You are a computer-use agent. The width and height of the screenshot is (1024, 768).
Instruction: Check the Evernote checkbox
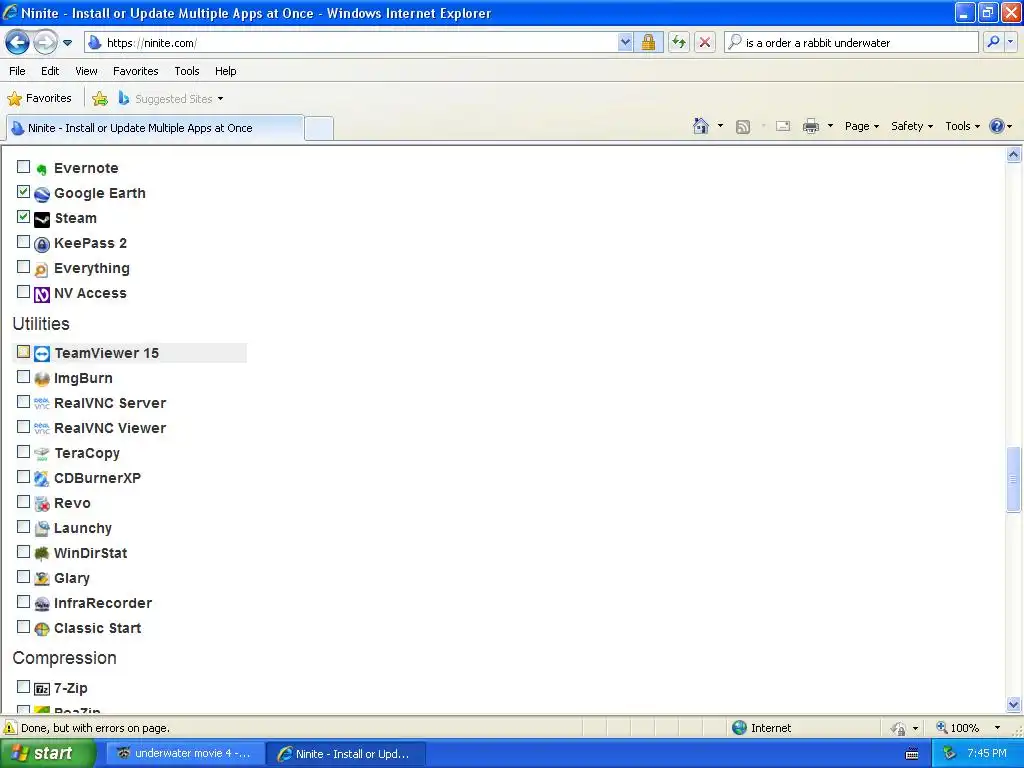point(24,167)
